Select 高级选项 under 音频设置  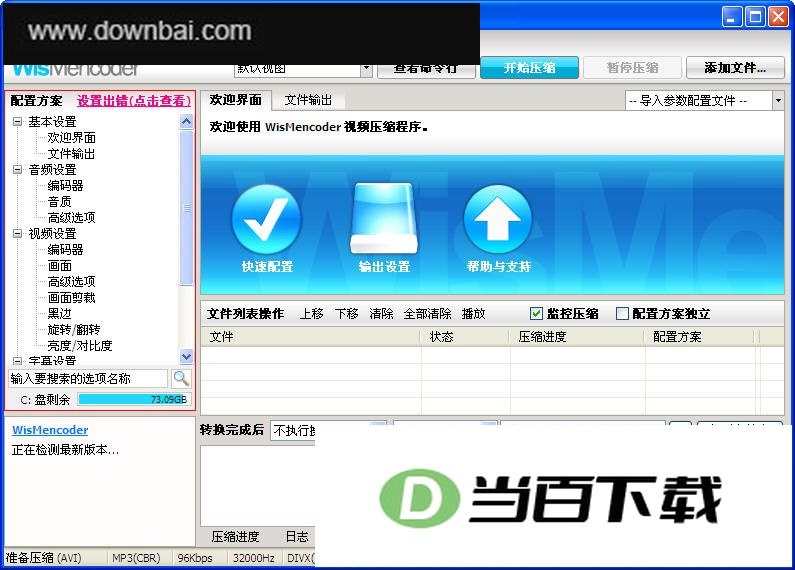click(x=71, y=218)
